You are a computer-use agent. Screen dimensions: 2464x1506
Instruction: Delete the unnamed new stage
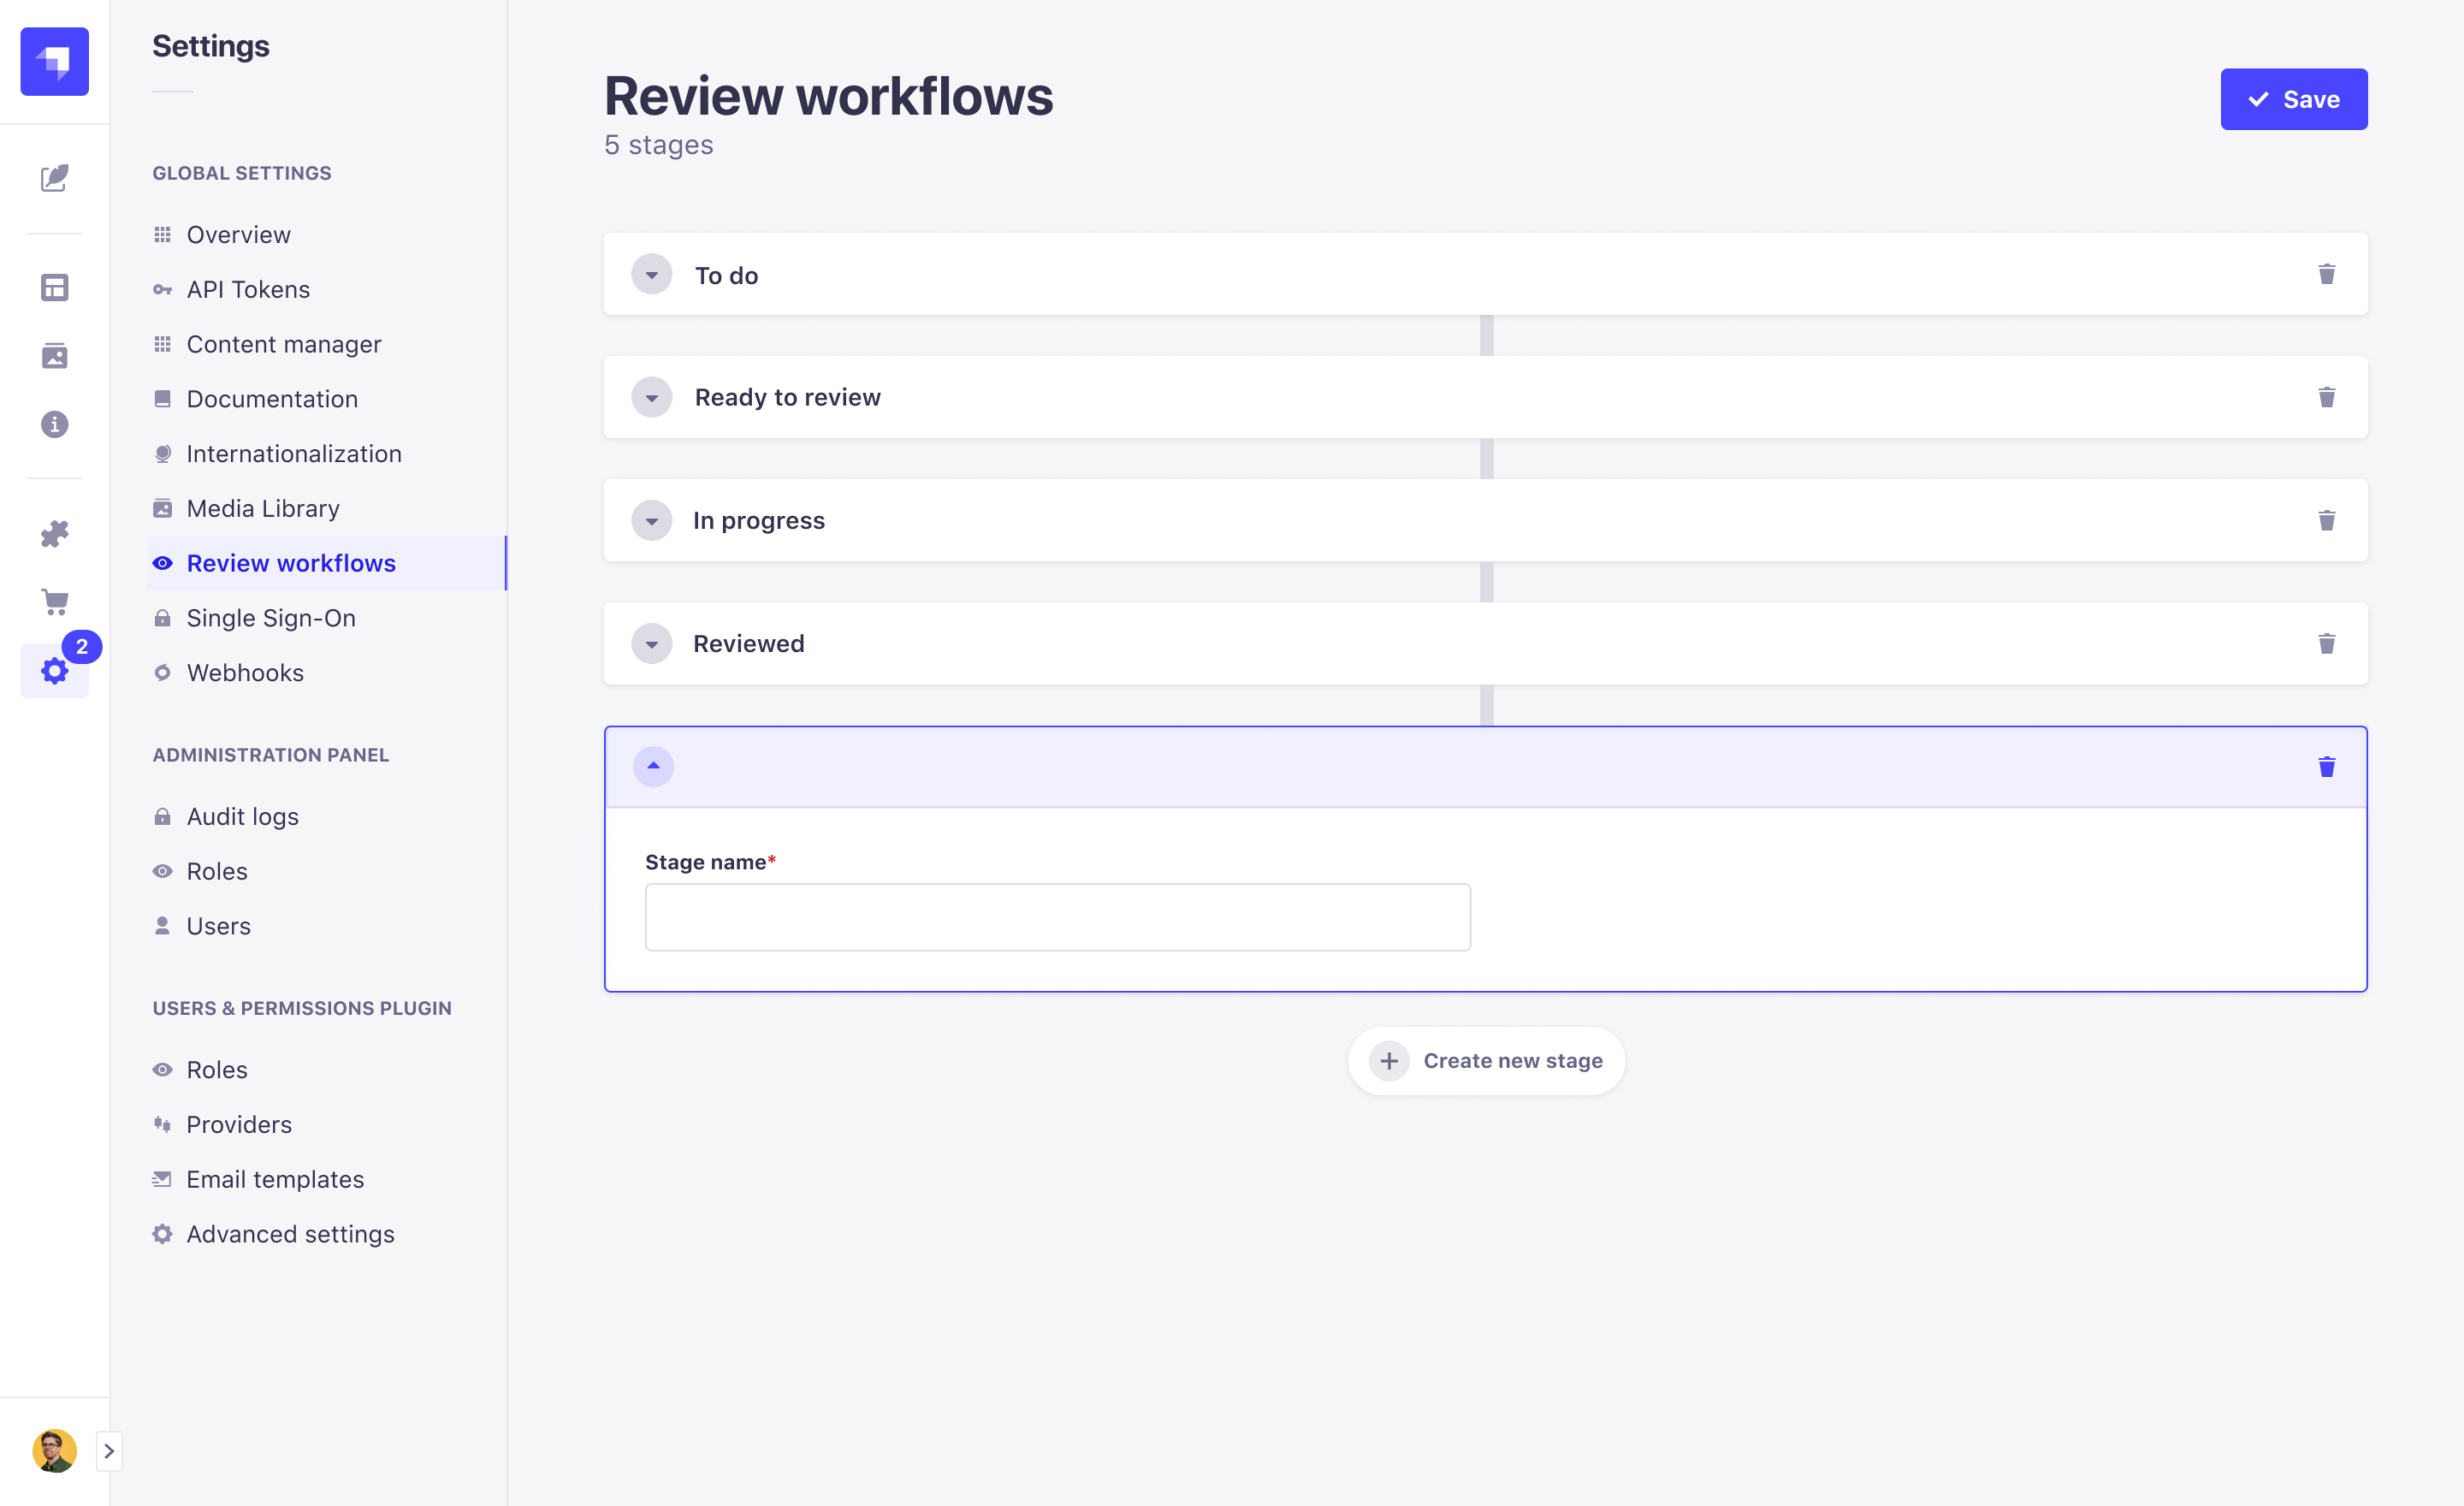[2326, 767]
